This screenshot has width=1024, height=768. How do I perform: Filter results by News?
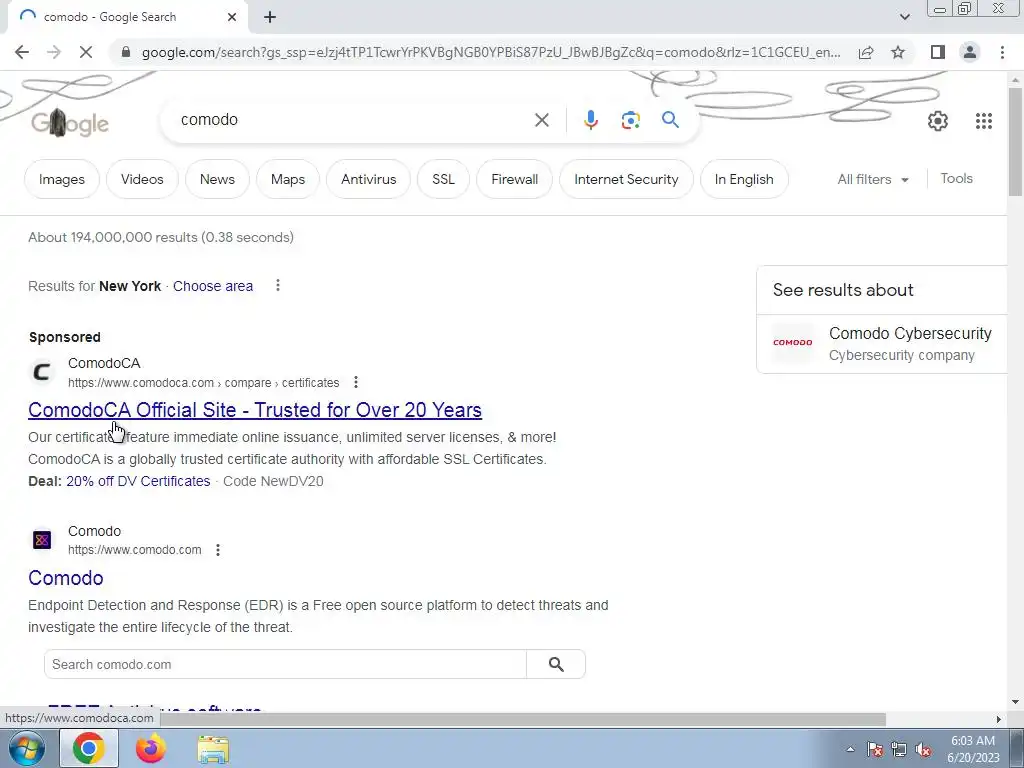pos(217,179)
